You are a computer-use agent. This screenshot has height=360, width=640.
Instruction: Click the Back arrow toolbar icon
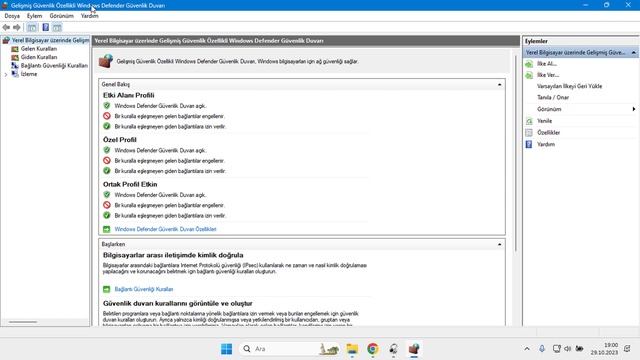pos(6,27)
